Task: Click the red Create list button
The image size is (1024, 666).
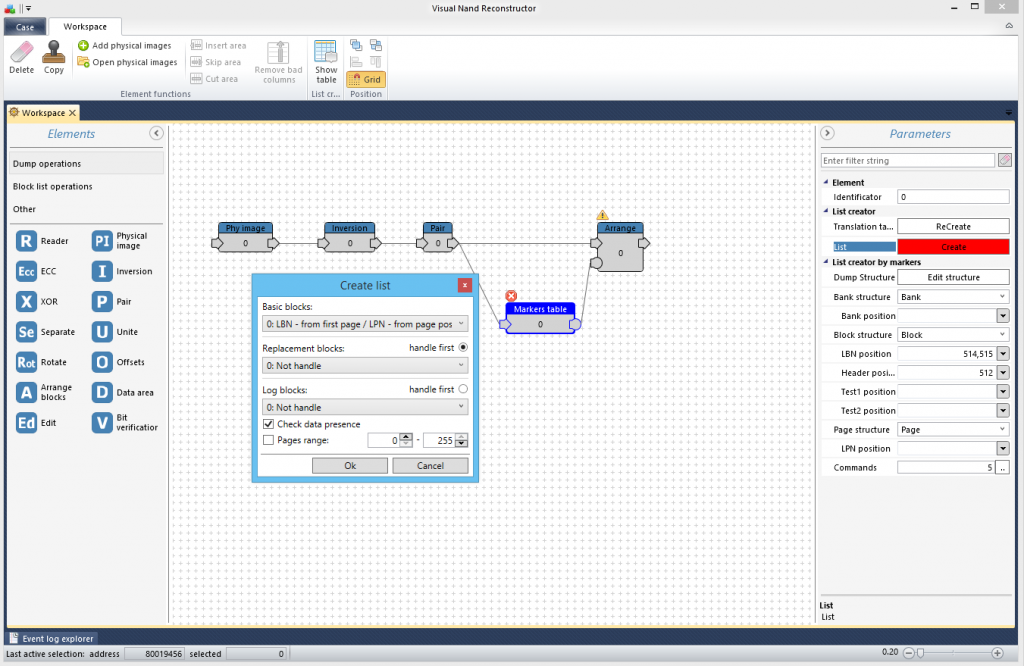Action: point(953,247)
